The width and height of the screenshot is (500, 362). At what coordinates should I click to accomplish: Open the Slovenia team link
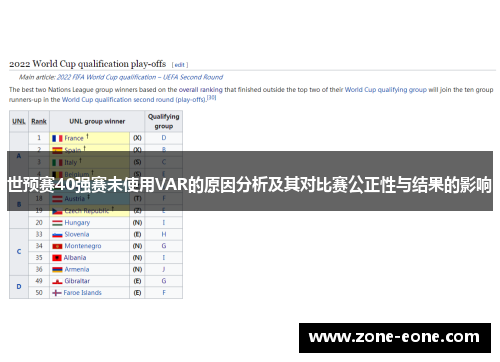click(77, 234)
